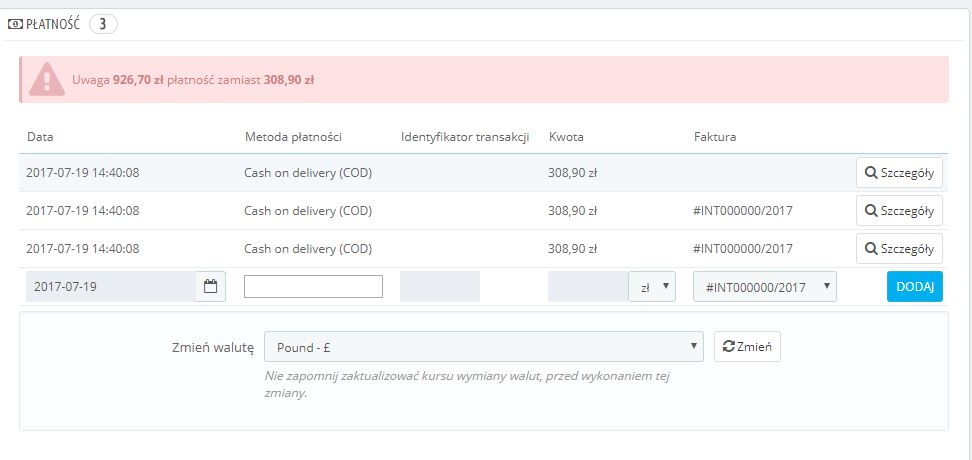Click the date input showing 2017-07-19

click(110, 287)
